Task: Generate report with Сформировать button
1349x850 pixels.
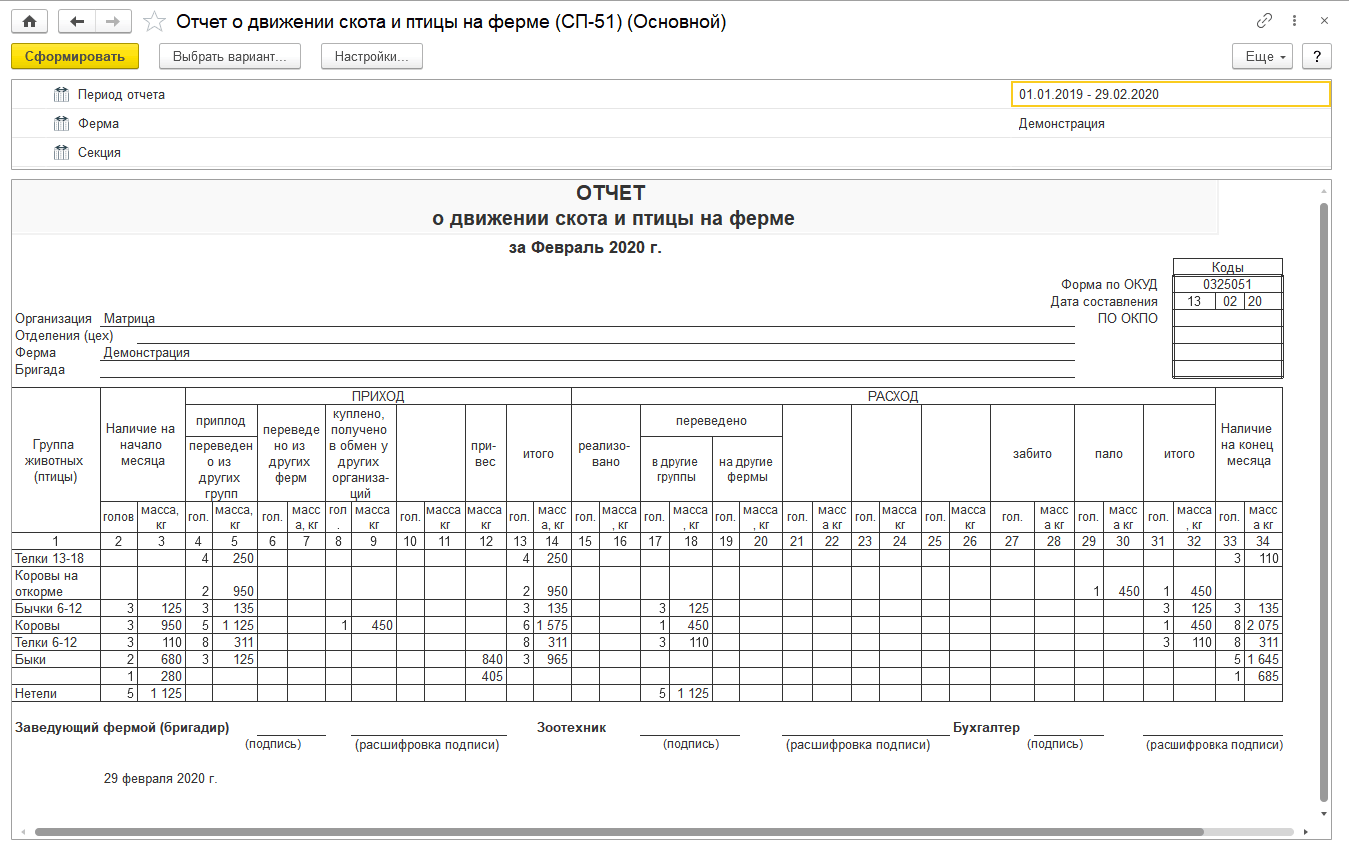Action: (75, 57)
